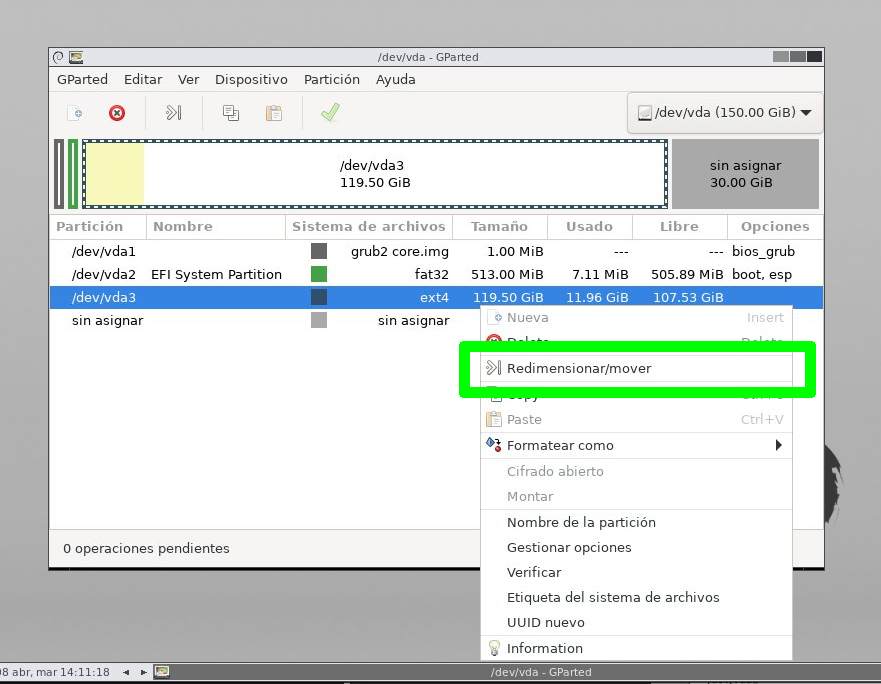Open the Partición menu in menu bar
This screenshot has width=881, height=684.
[331, 80]
